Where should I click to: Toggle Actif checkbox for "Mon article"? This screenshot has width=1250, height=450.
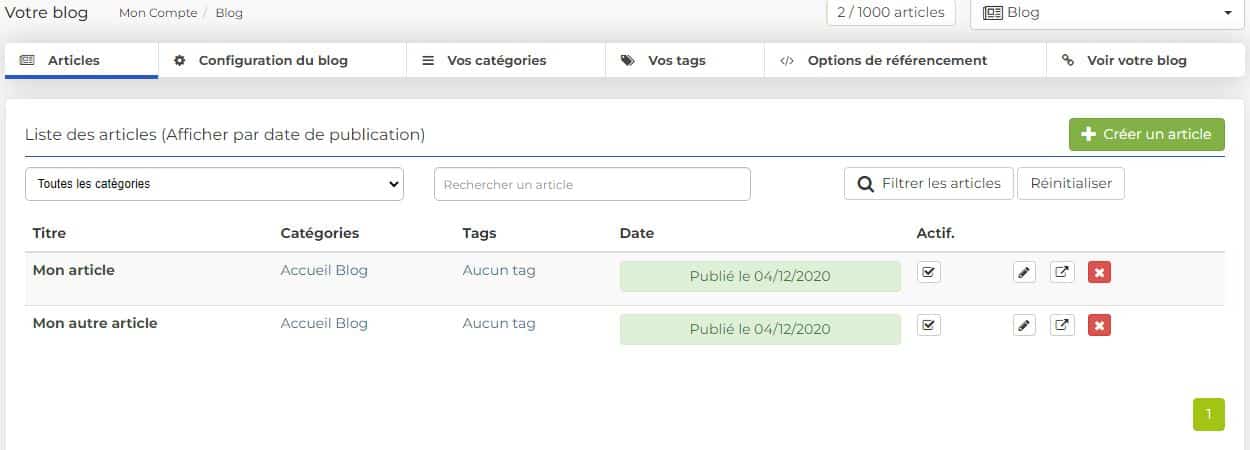929,272
